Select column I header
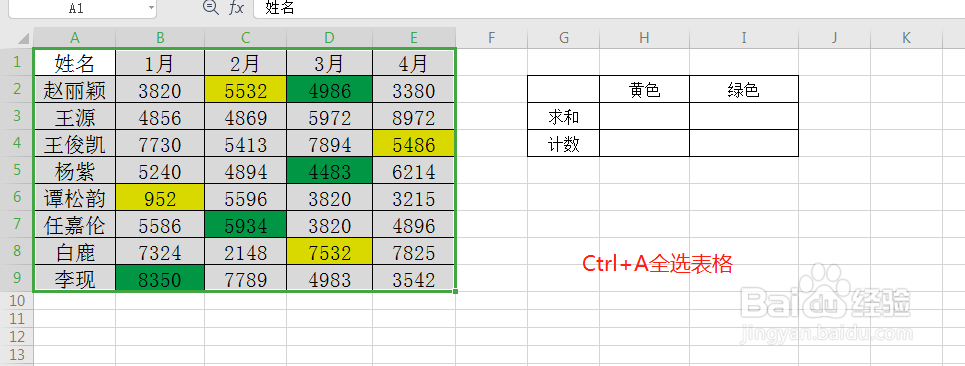 pyautogui.click(x=743, y=38)
